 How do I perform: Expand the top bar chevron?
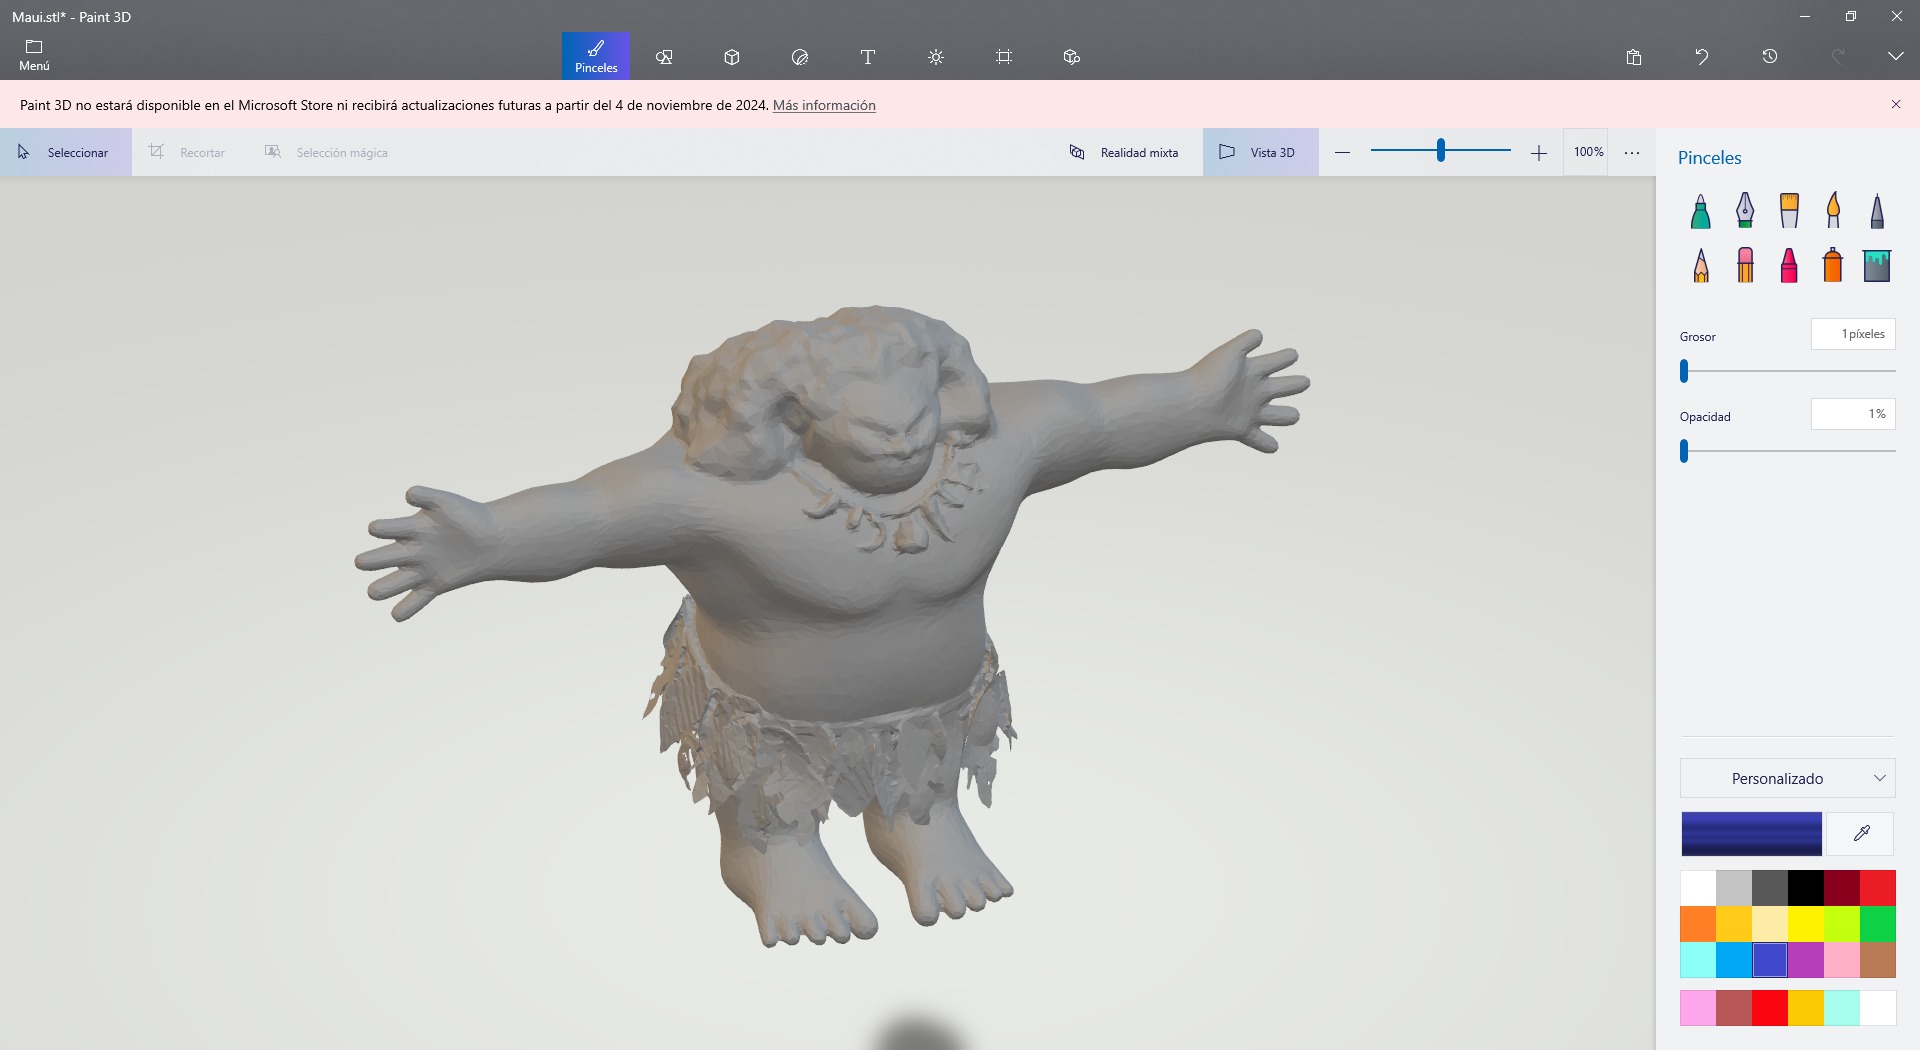point(1895,57)
